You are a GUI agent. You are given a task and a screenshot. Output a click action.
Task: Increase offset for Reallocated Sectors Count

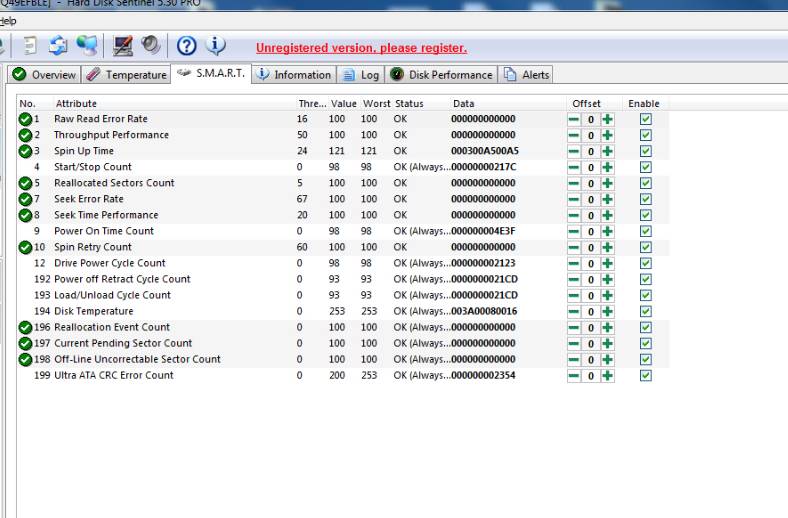[x=608, y=183]
